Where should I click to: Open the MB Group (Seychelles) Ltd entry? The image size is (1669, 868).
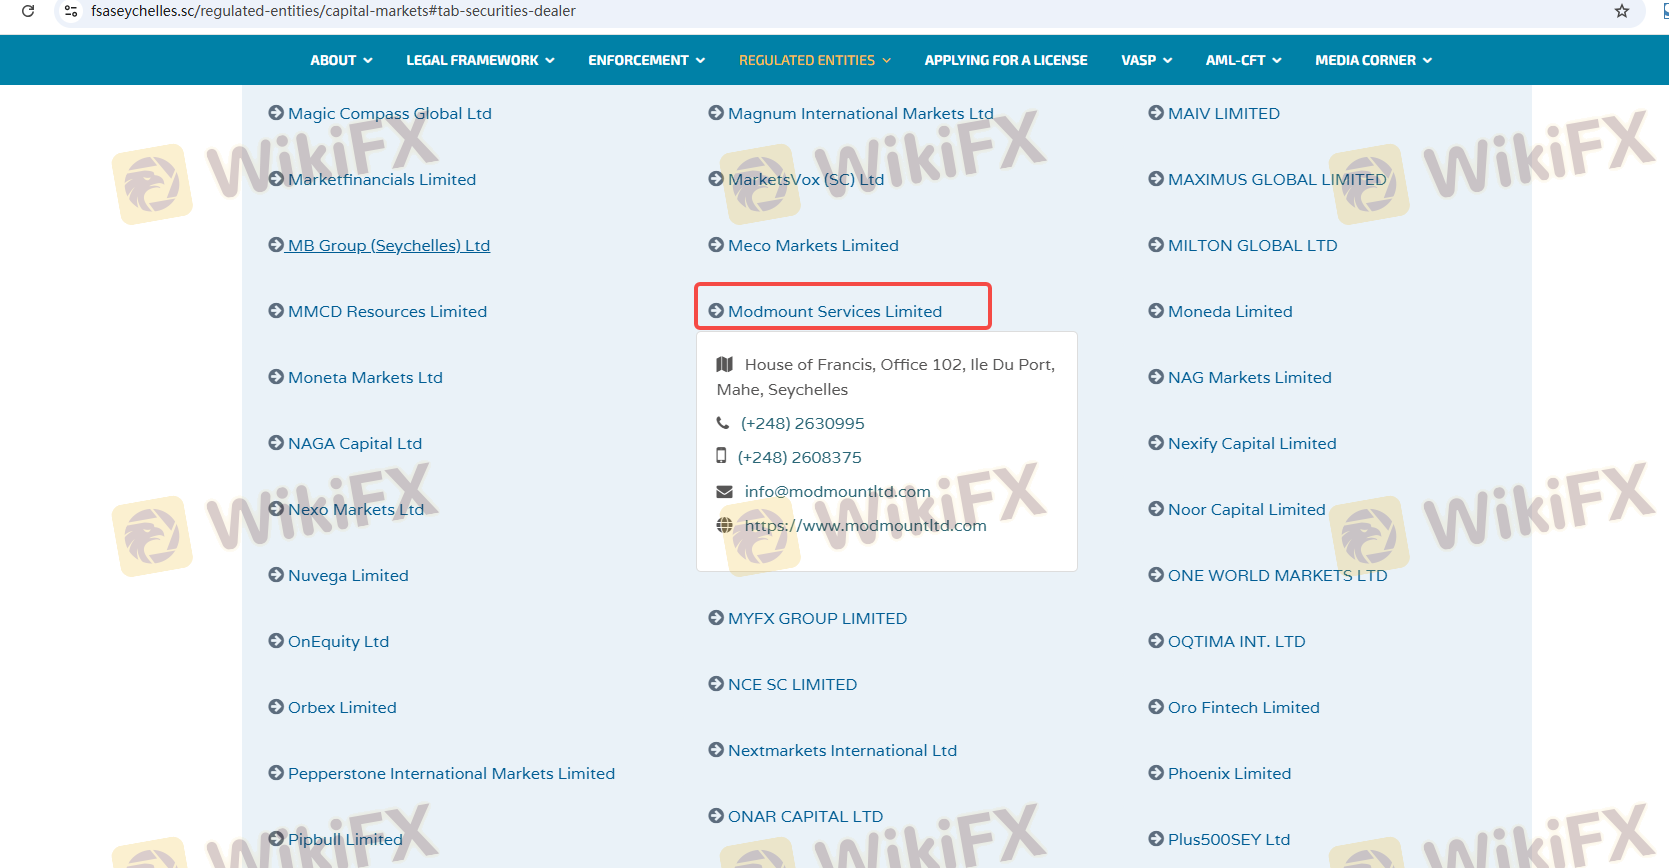[x=389, y=245]
